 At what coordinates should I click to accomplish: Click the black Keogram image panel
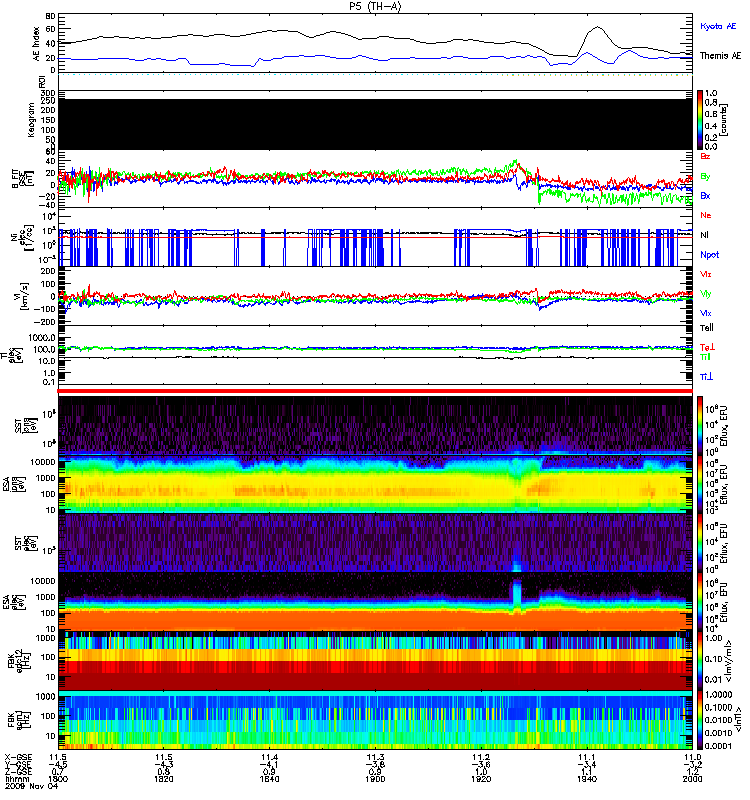pyautogui.click(x=375, y=124)
